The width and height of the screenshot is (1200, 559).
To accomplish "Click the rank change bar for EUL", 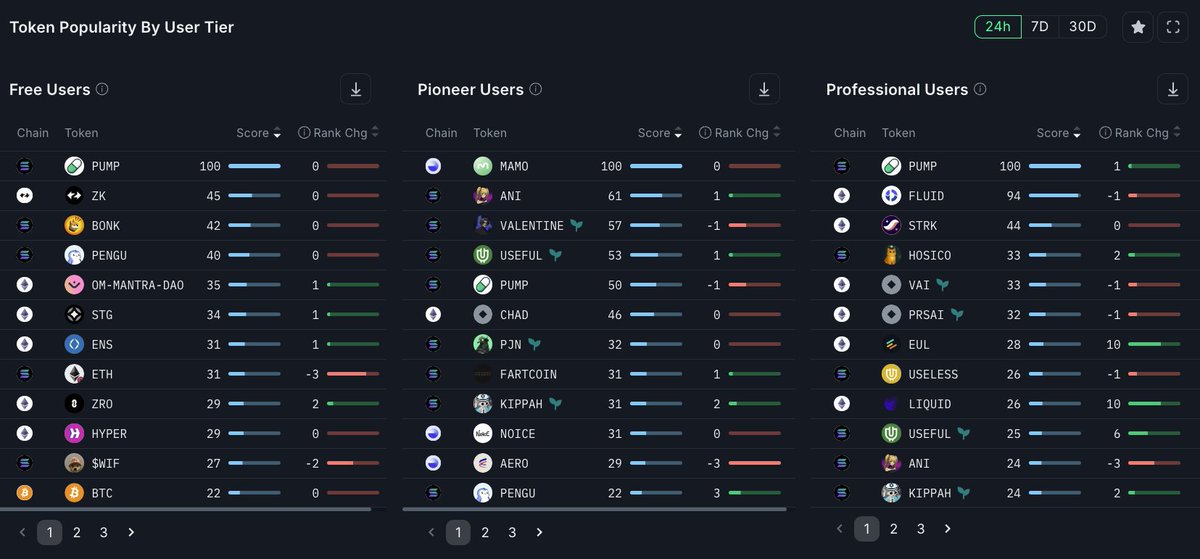I will click(x=1154, y=344).
